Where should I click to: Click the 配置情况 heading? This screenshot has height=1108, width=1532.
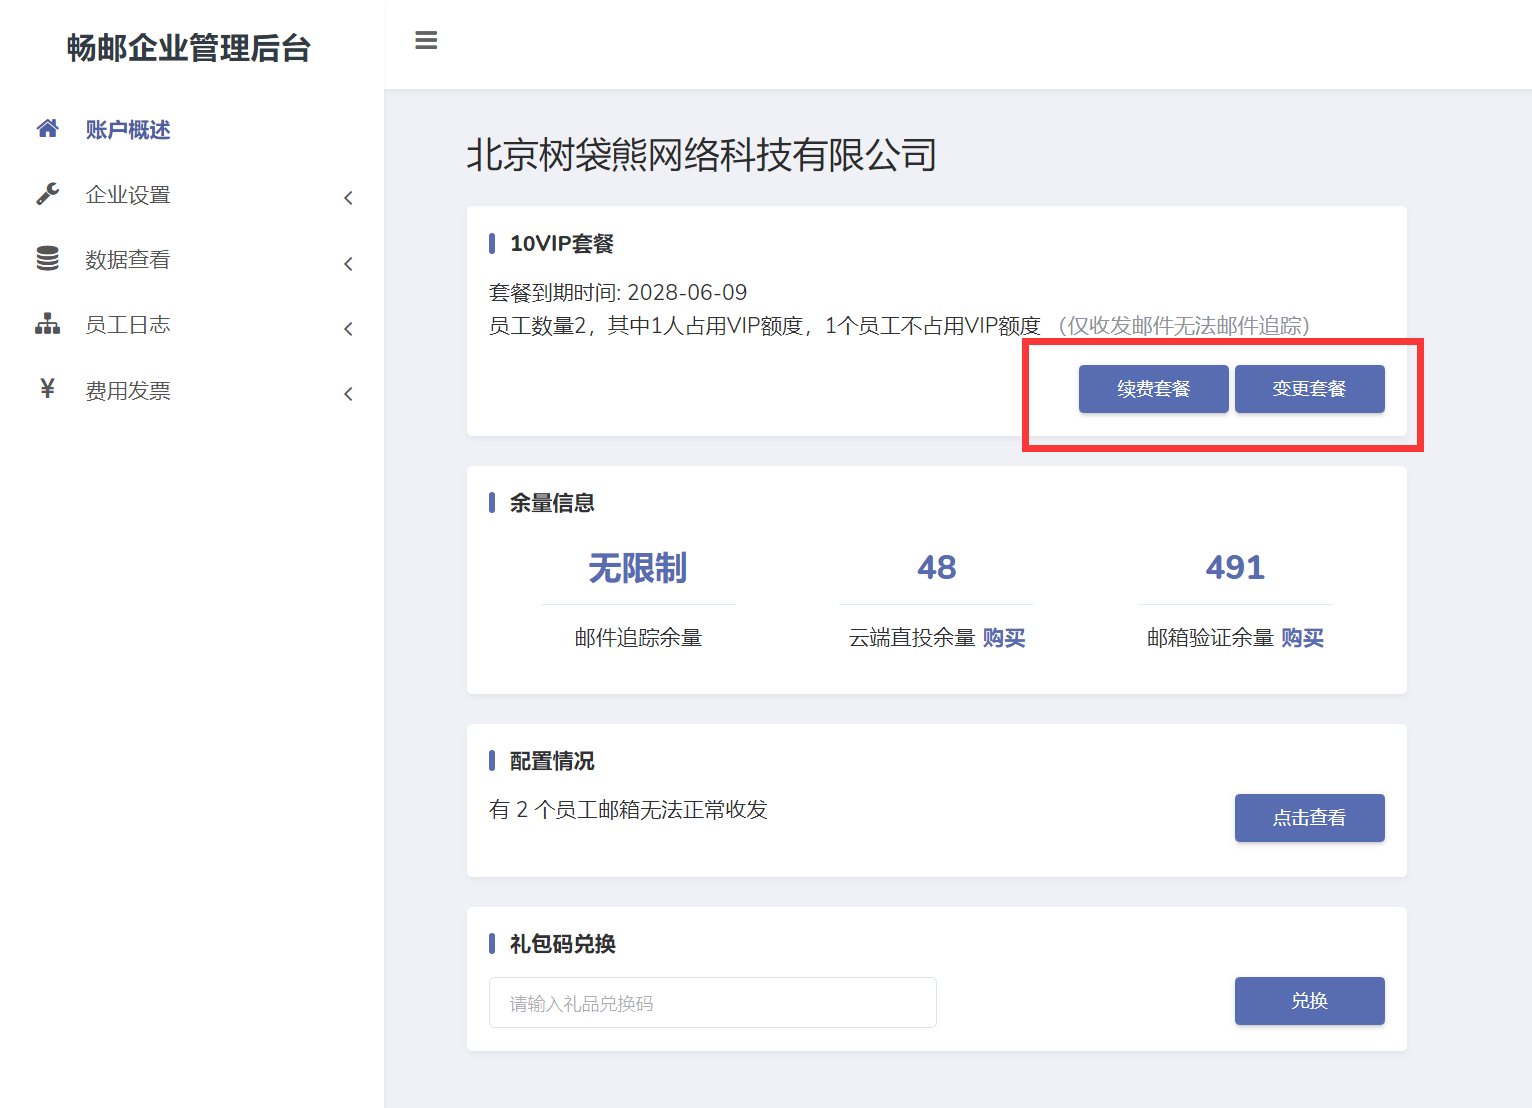(x=552, y=761)
